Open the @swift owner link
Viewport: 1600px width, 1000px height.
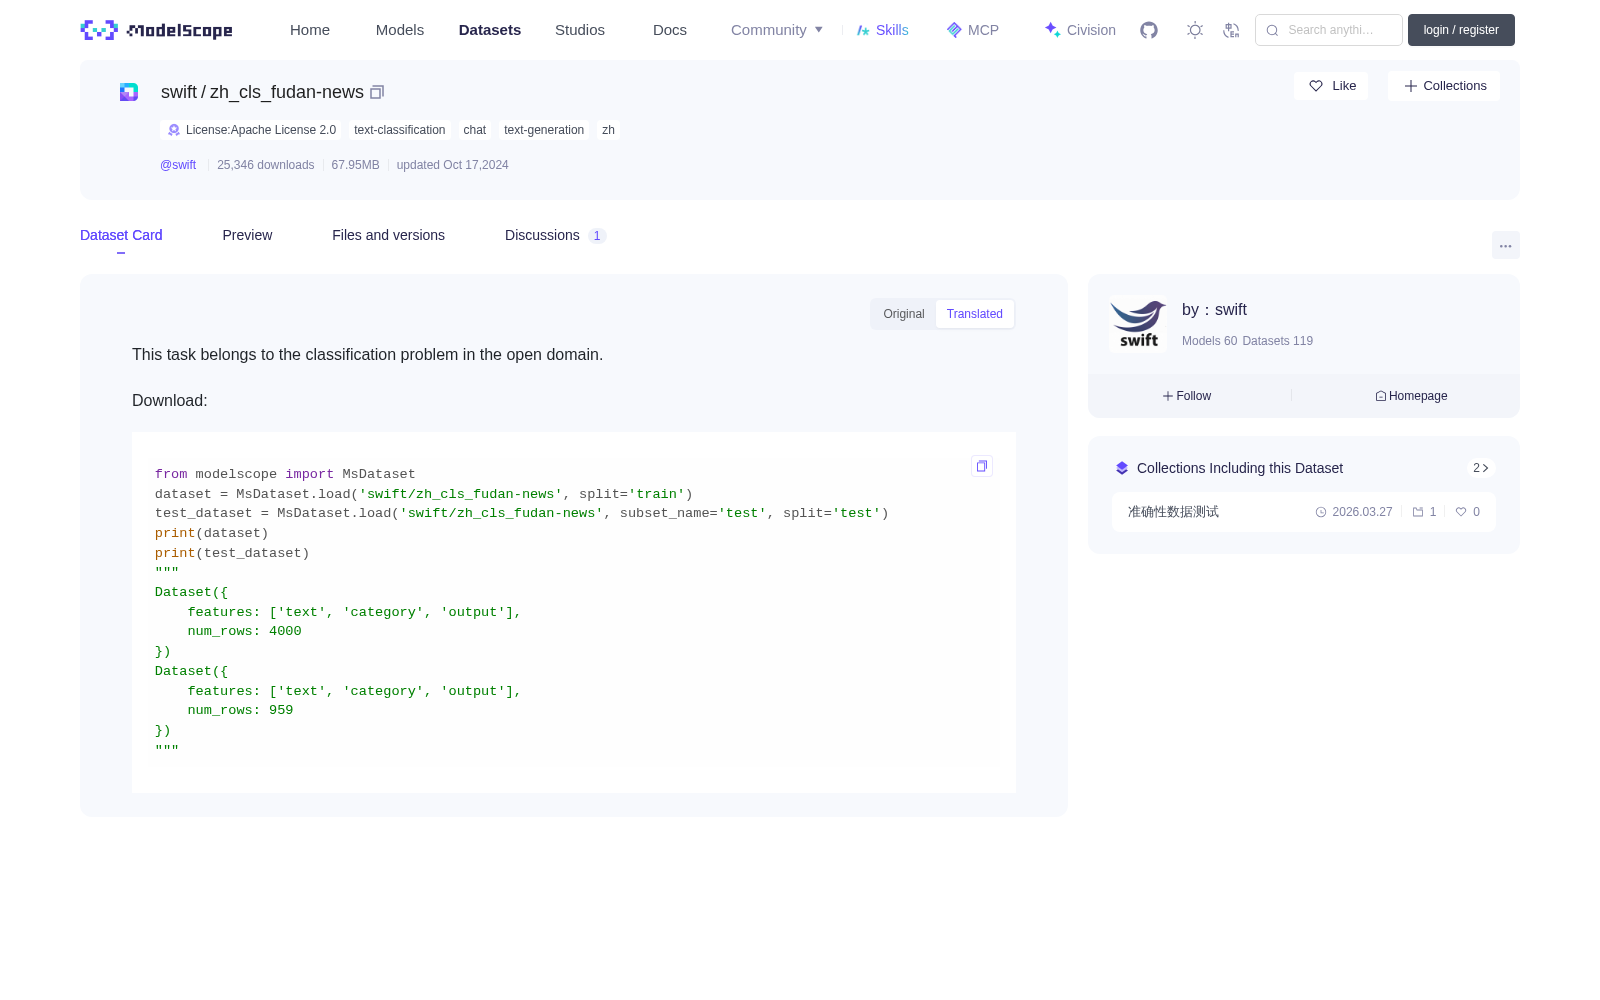point(178,165)
